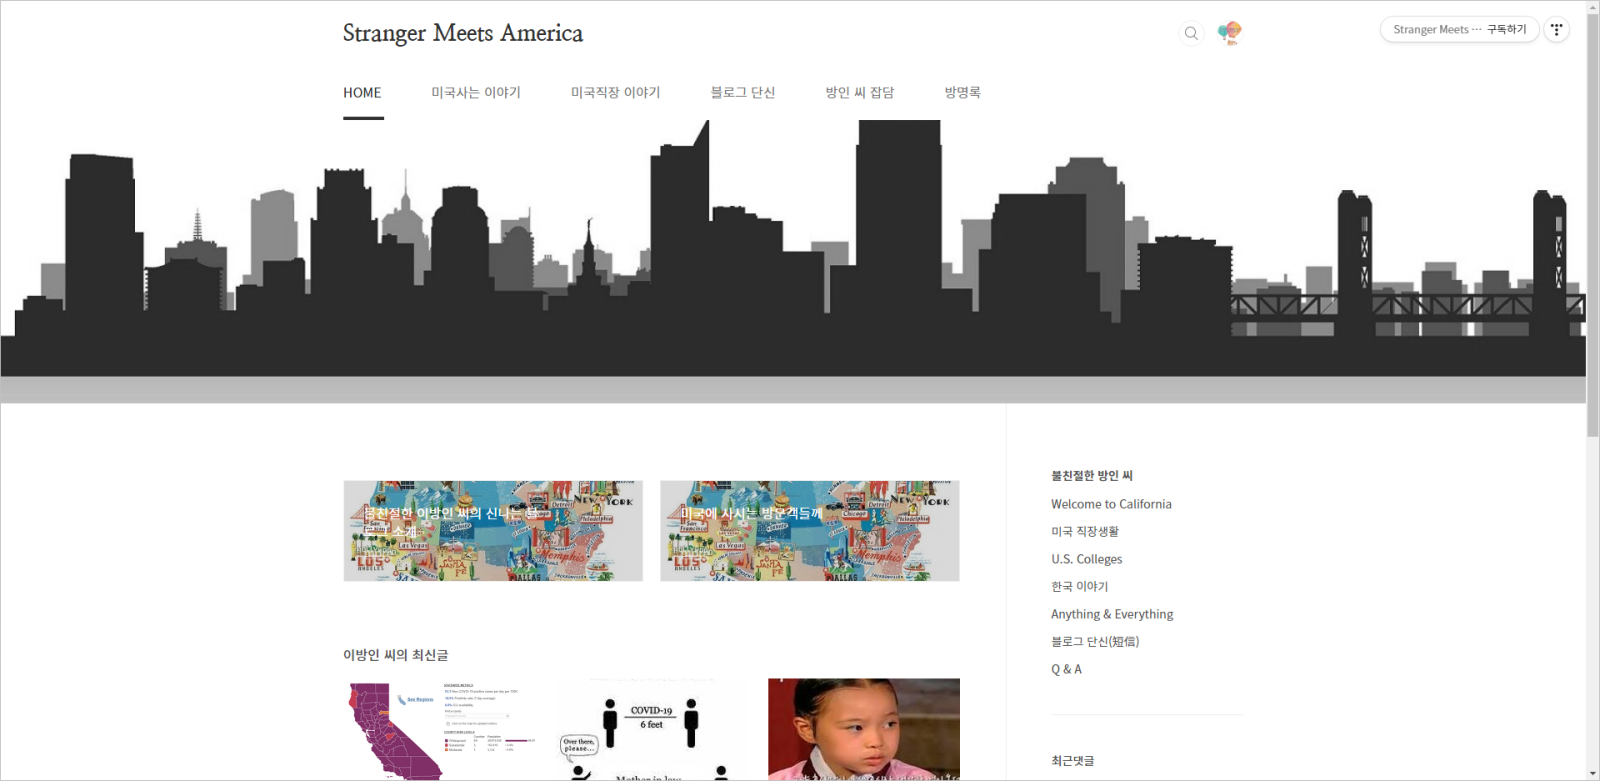Screen dimensions: 1600x781
Task: Go to Stranger Meets America blog title
Action: coord(463,33)
